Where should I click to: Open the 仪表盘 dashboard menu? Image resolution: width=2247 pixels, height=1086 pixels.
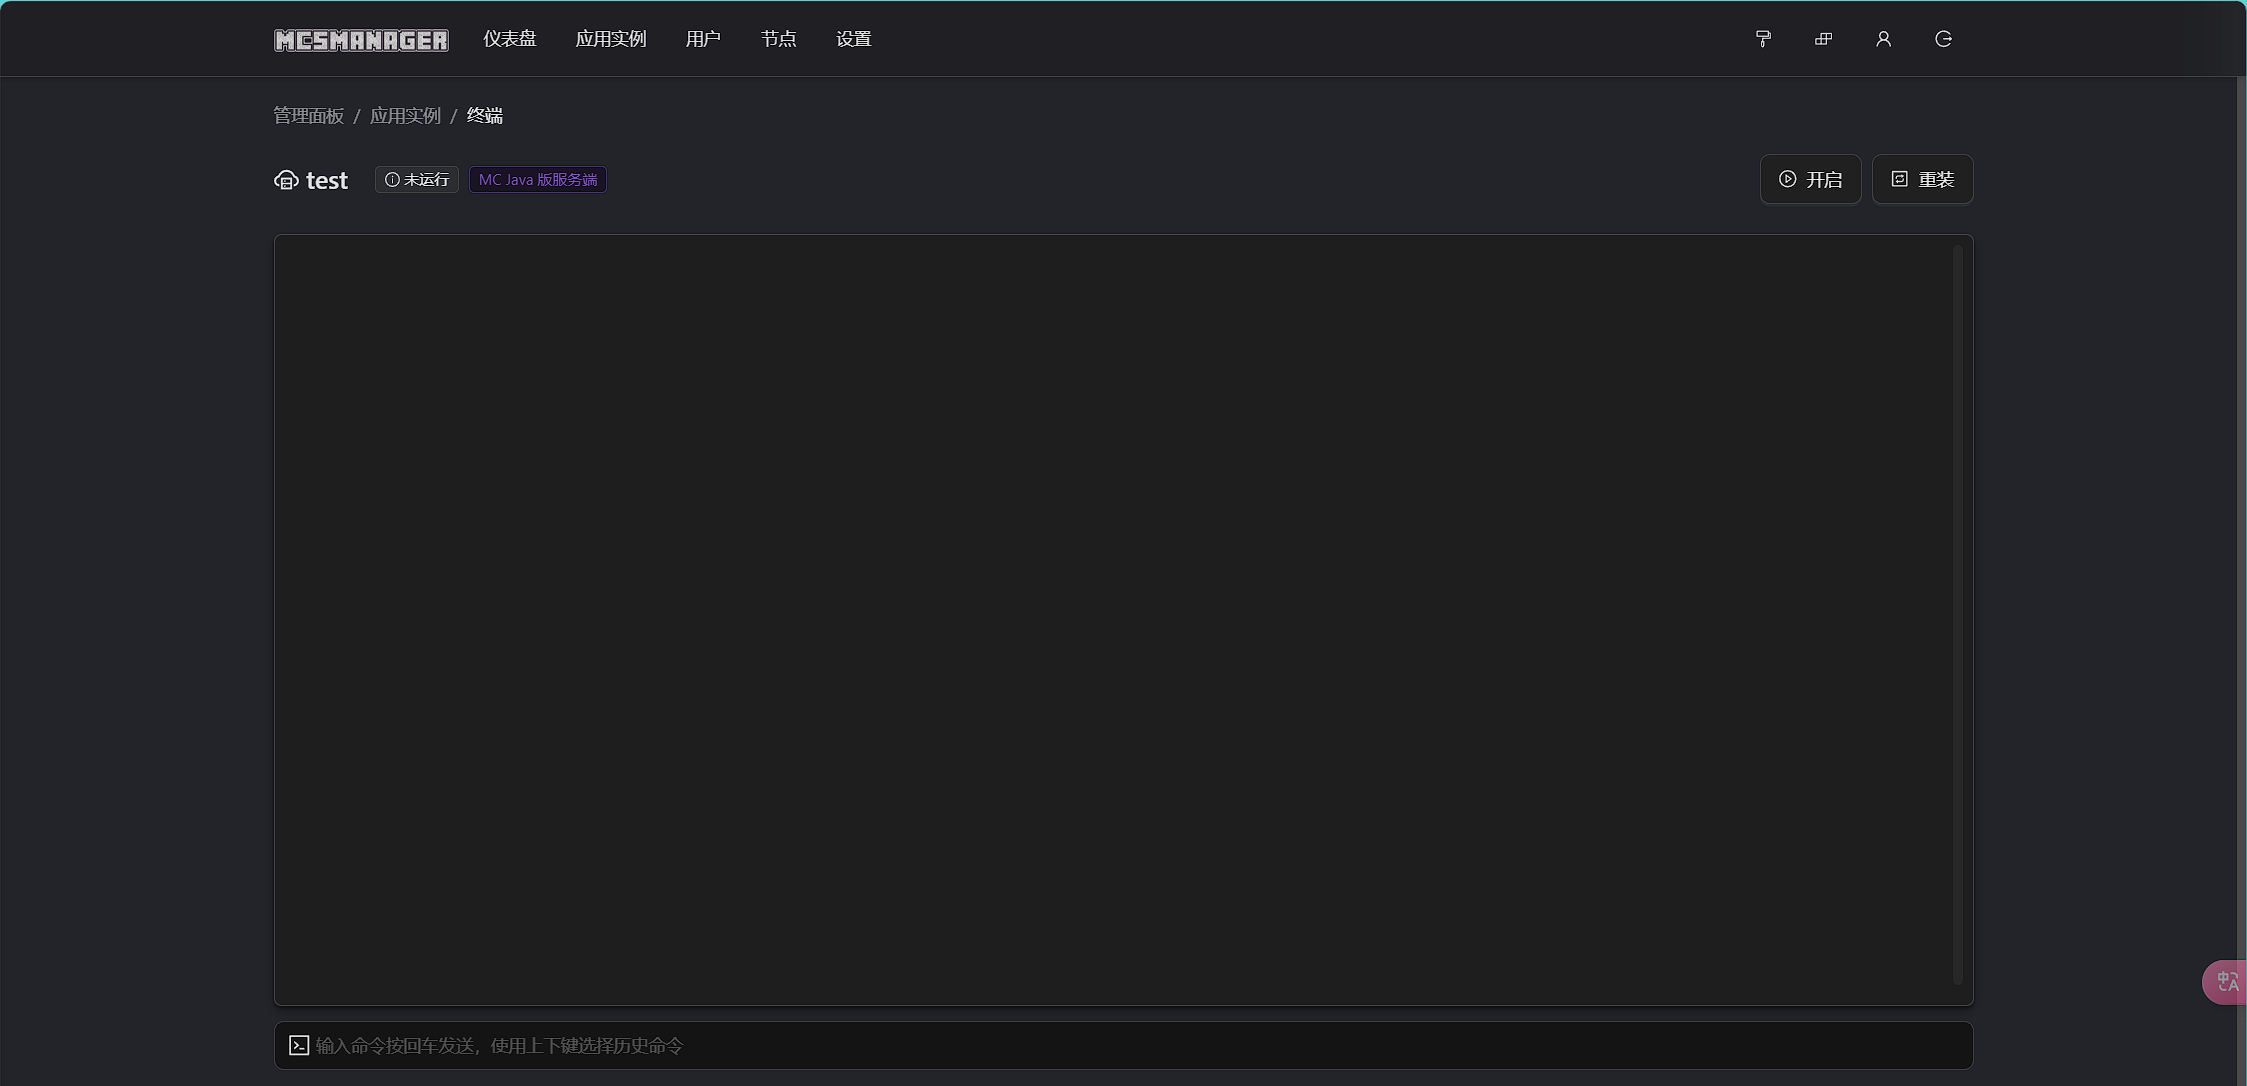click(x=510, y=39)
